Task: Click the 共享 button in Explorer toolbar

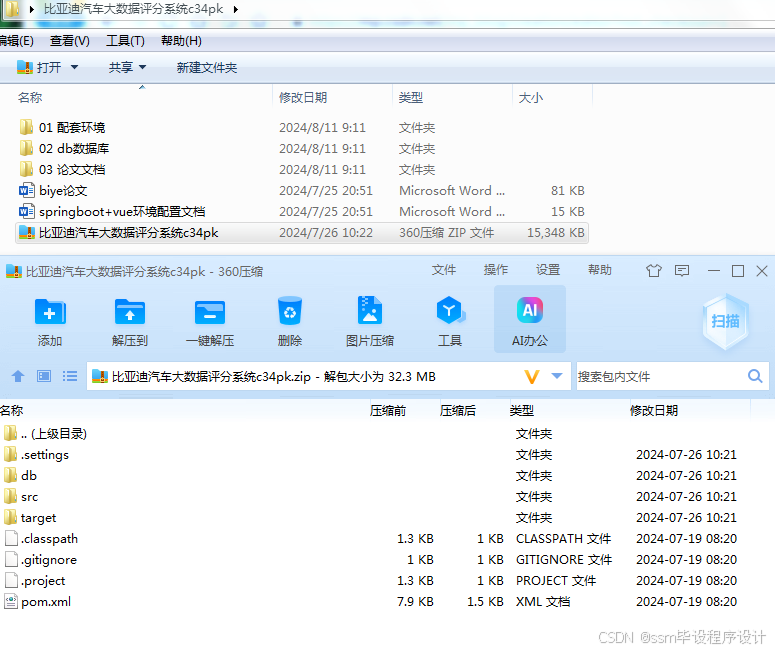Action: (121, 67)
